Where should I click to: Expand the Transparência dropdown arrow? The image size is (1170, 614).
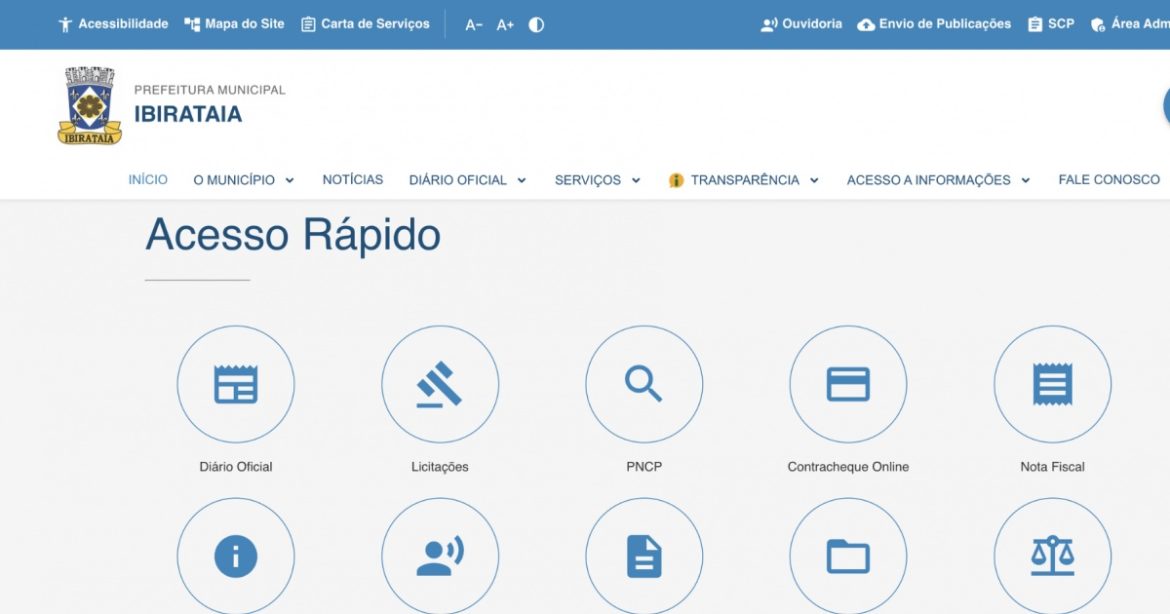click(x=814, y=181)
